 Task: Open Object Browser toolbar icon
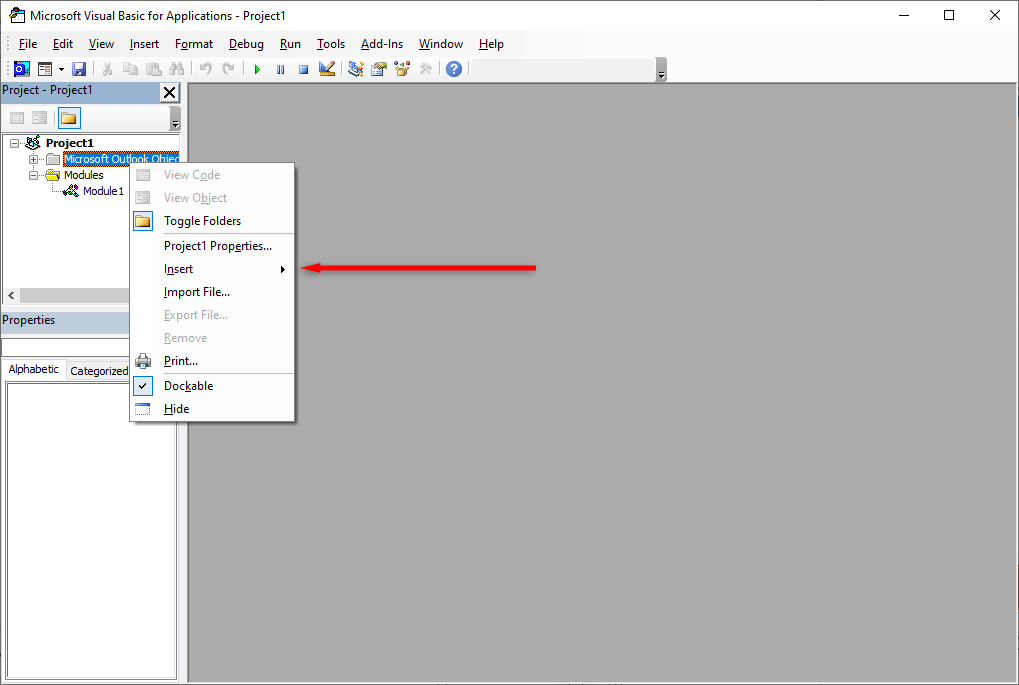click(402, 69)
